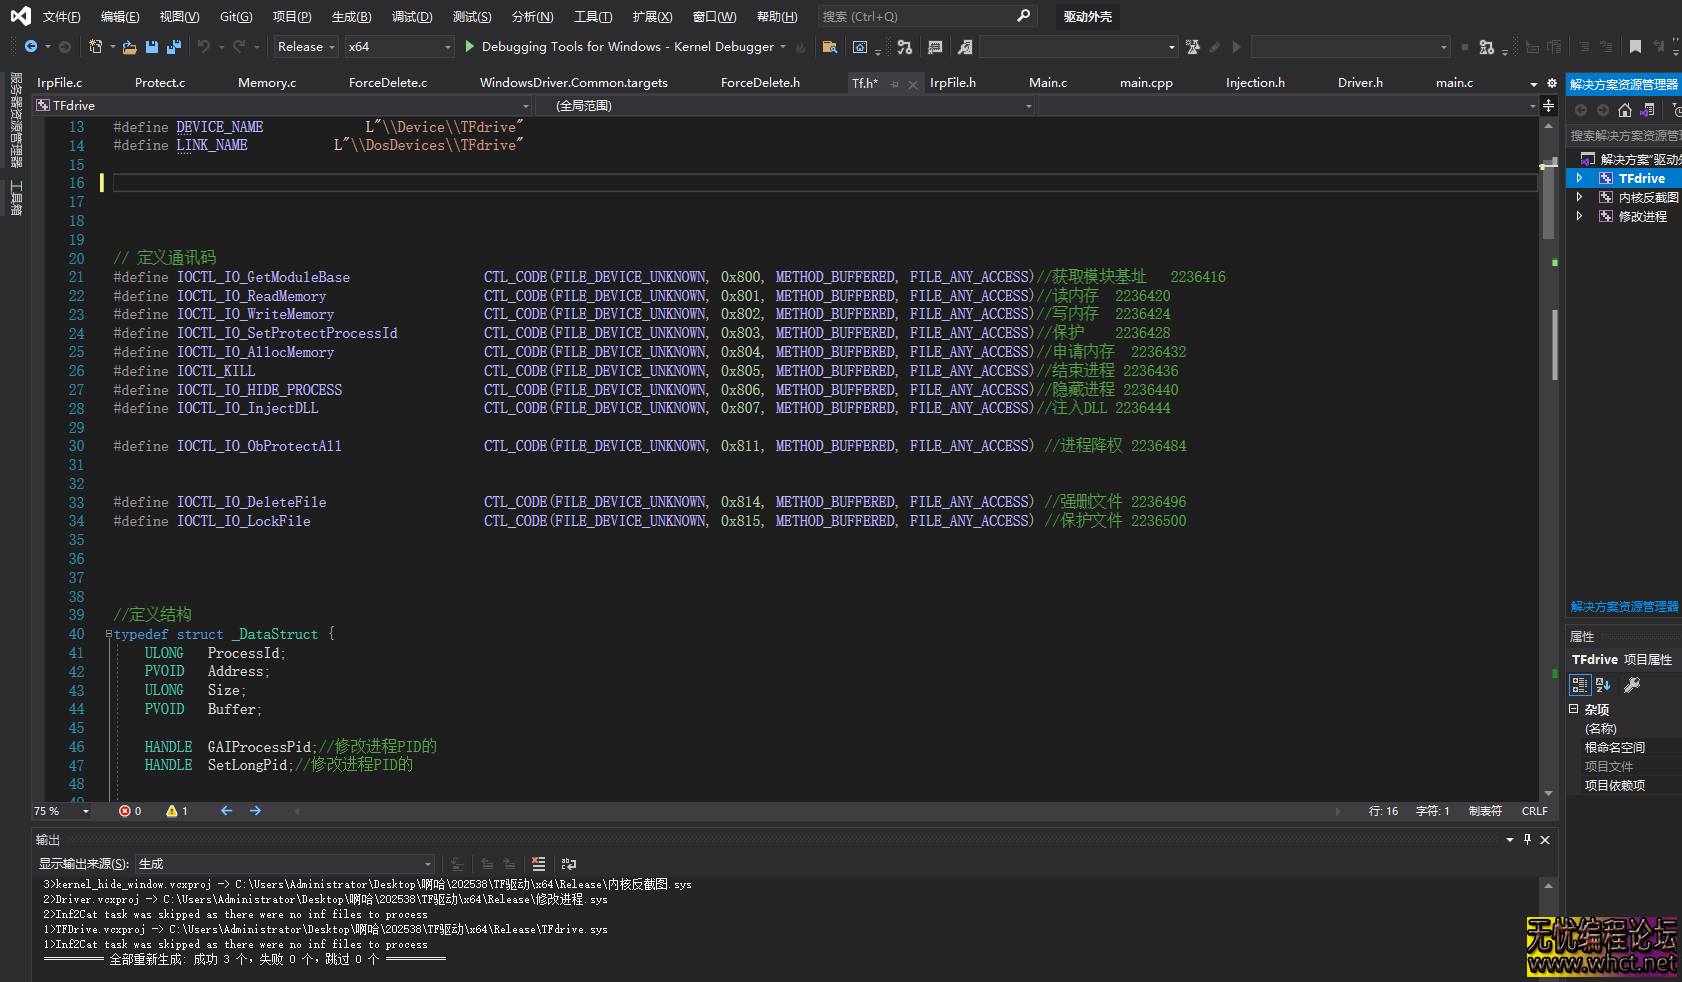
Task: Open the 生成(B) build menu
Action: coord(351,17)
